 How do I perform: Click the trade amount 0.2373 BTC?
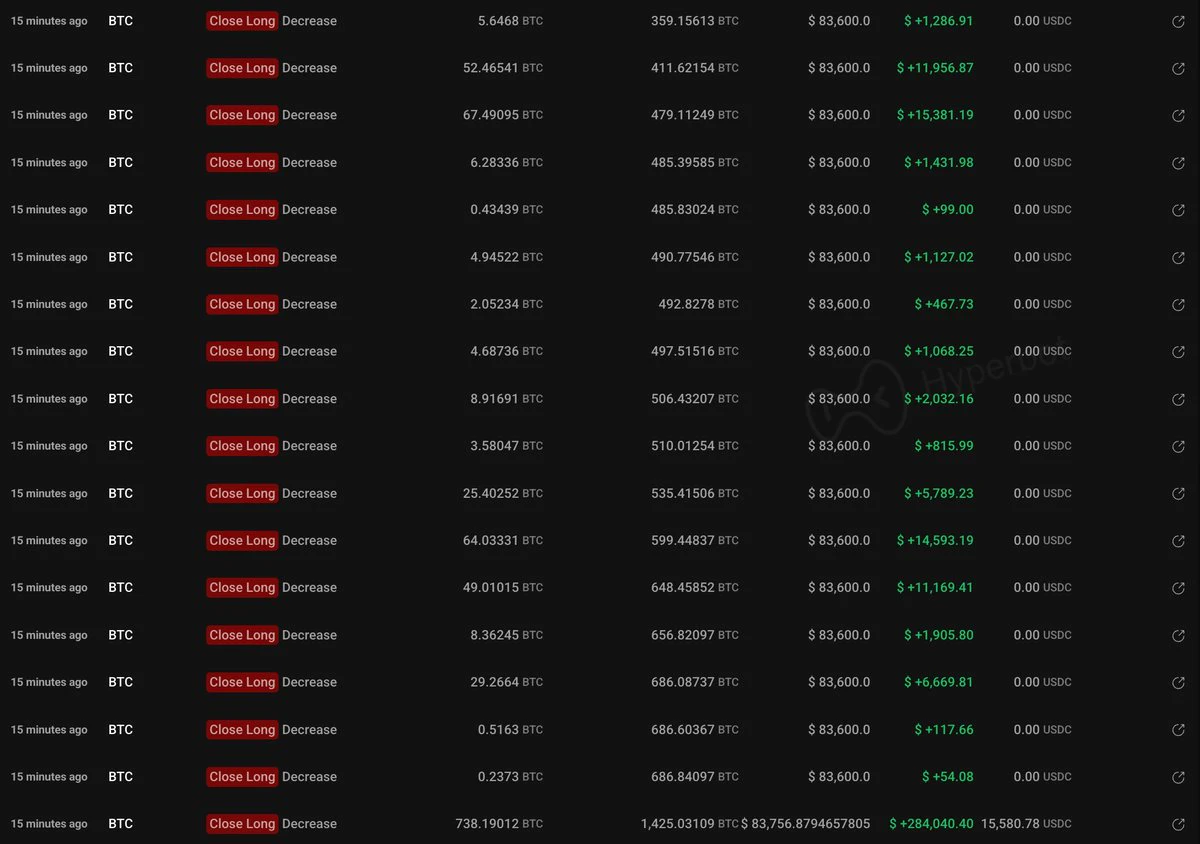511,777
